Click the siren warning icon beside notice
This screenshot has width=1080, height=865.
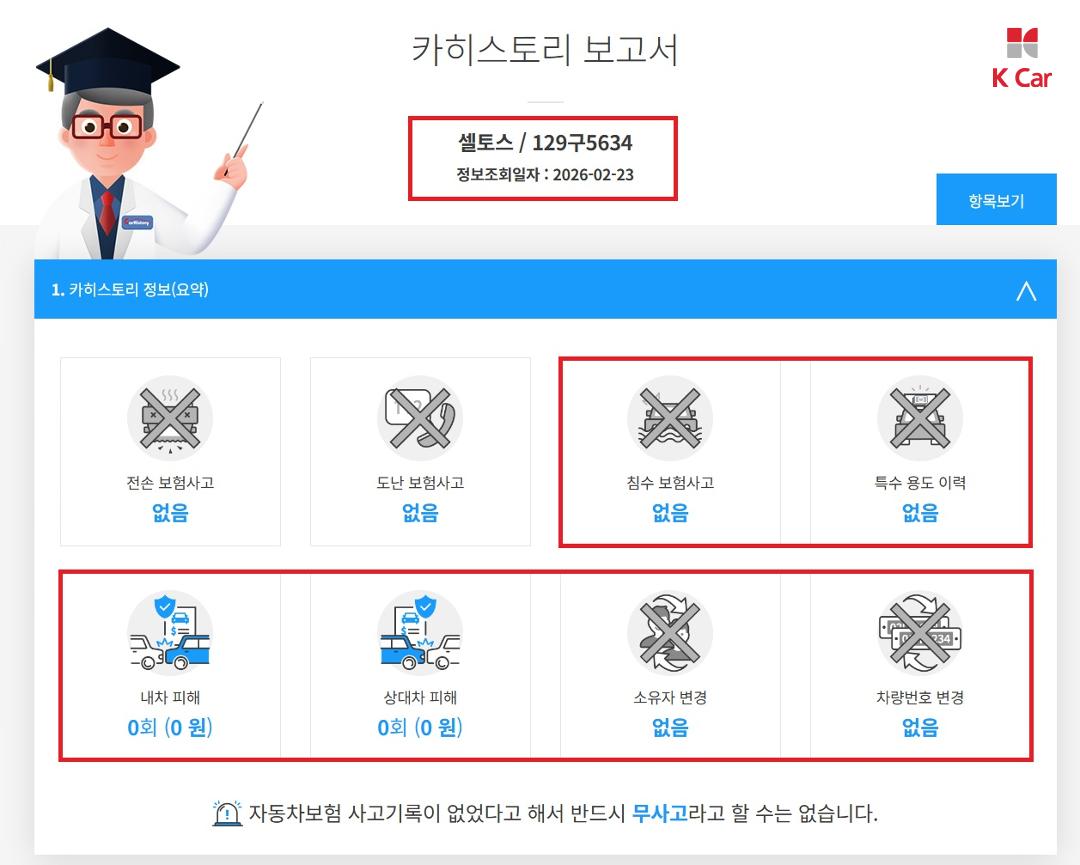[227, 813]
